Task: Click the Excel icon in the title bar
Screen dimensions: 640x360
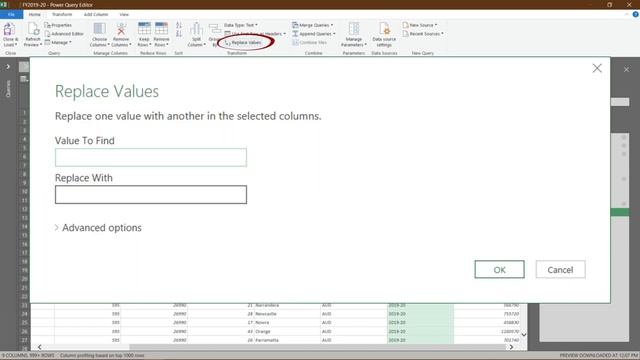Action: click(4, 4)
